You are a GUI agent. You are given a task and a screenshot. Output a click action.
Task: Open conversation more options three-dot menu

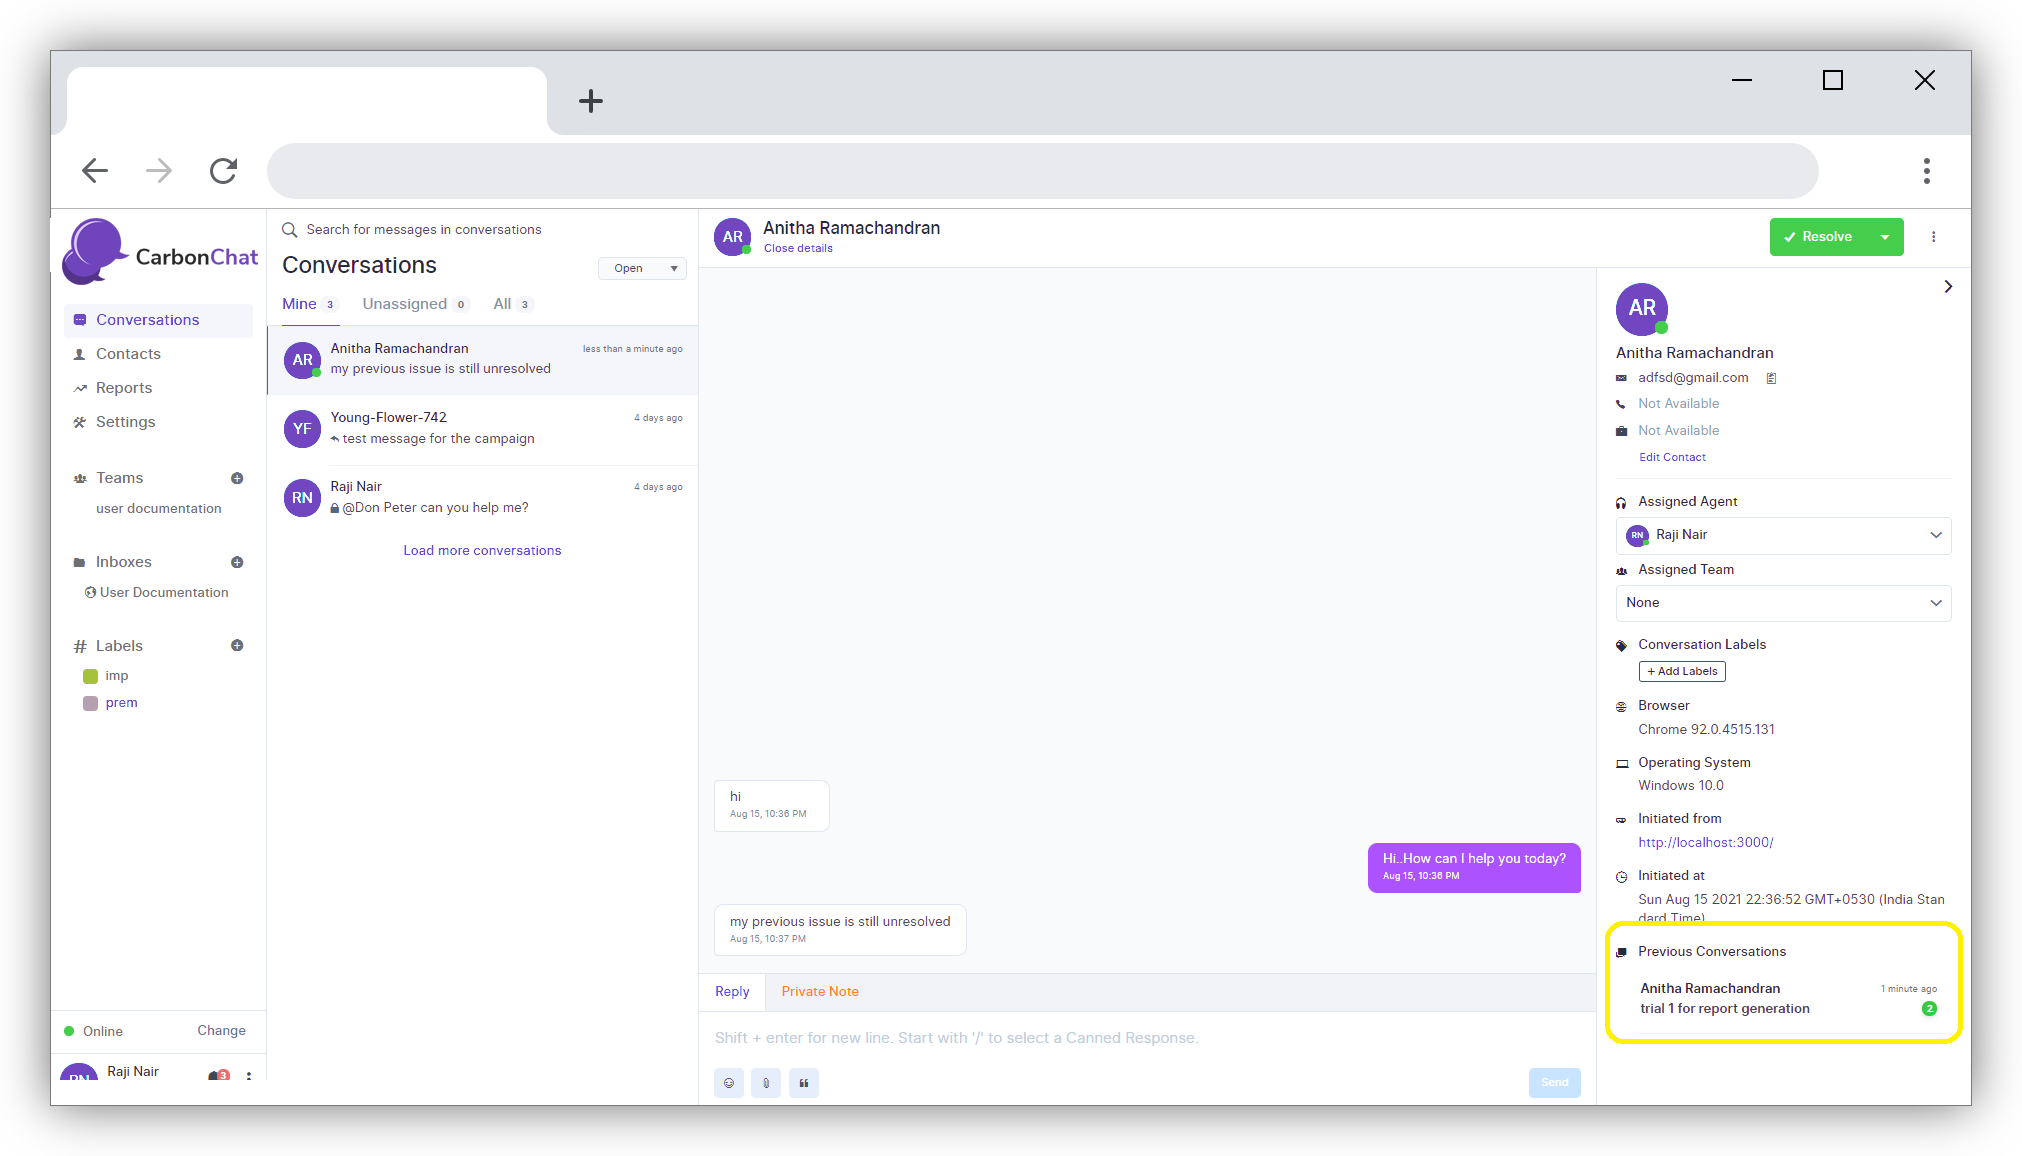(x=1933, y=237)
